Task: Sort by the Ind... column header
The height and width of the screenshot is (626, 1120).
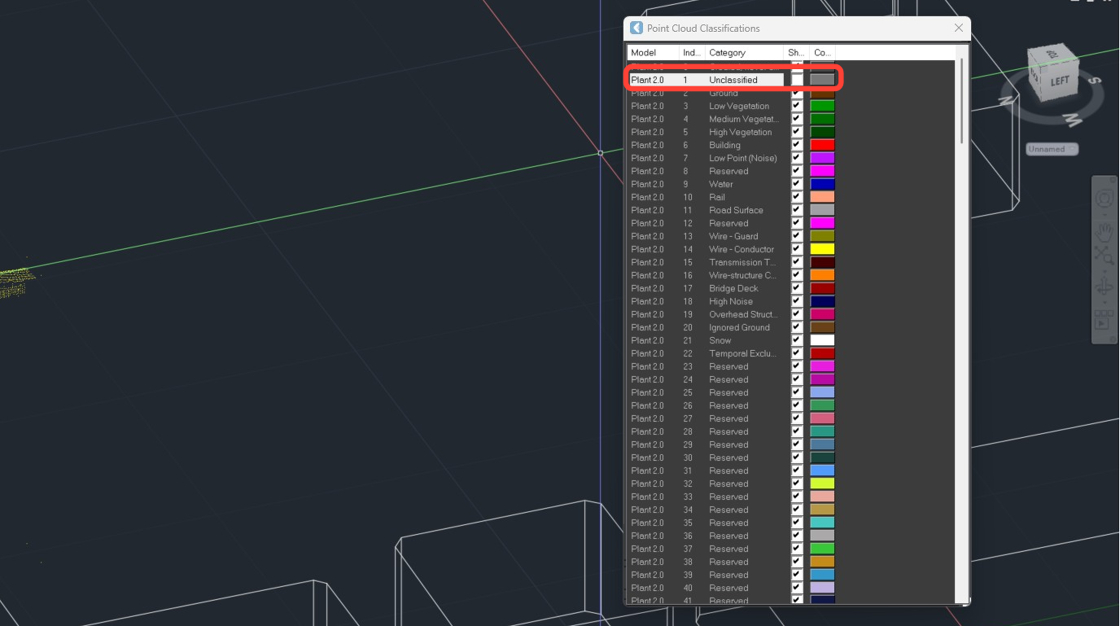Action: (692, 52)
